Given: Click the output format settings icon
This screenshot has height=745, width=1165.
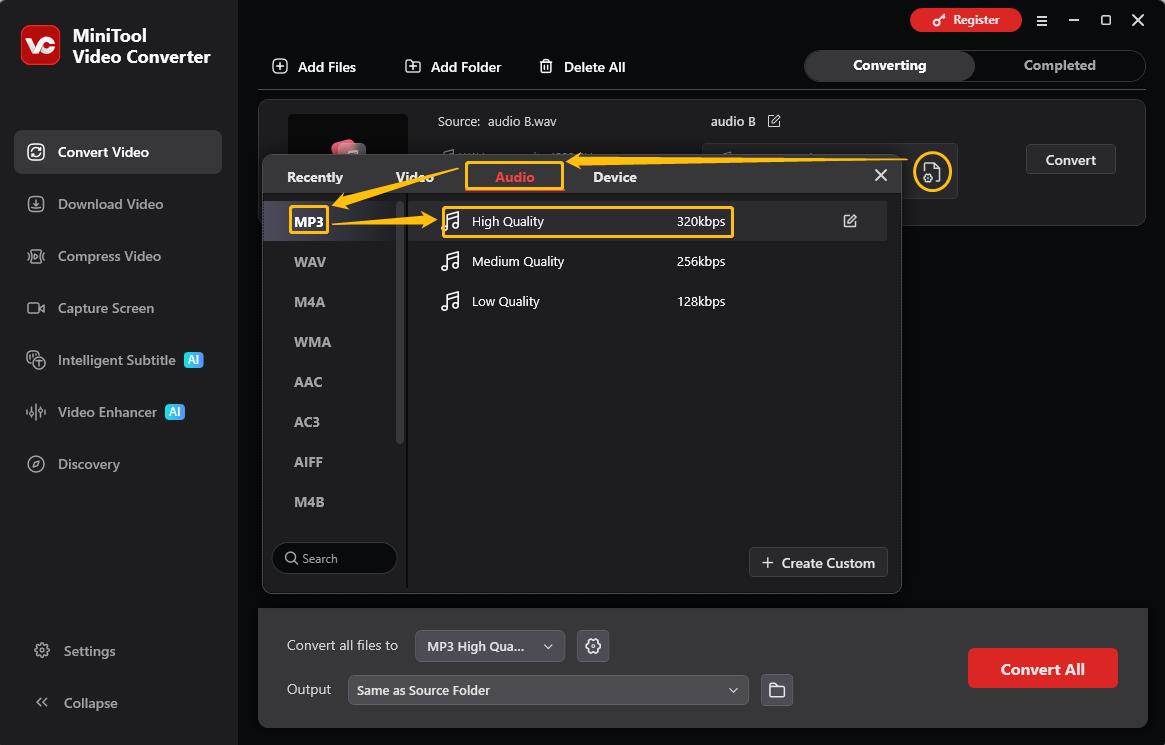Looking at the screenshot, I should 932,172.
